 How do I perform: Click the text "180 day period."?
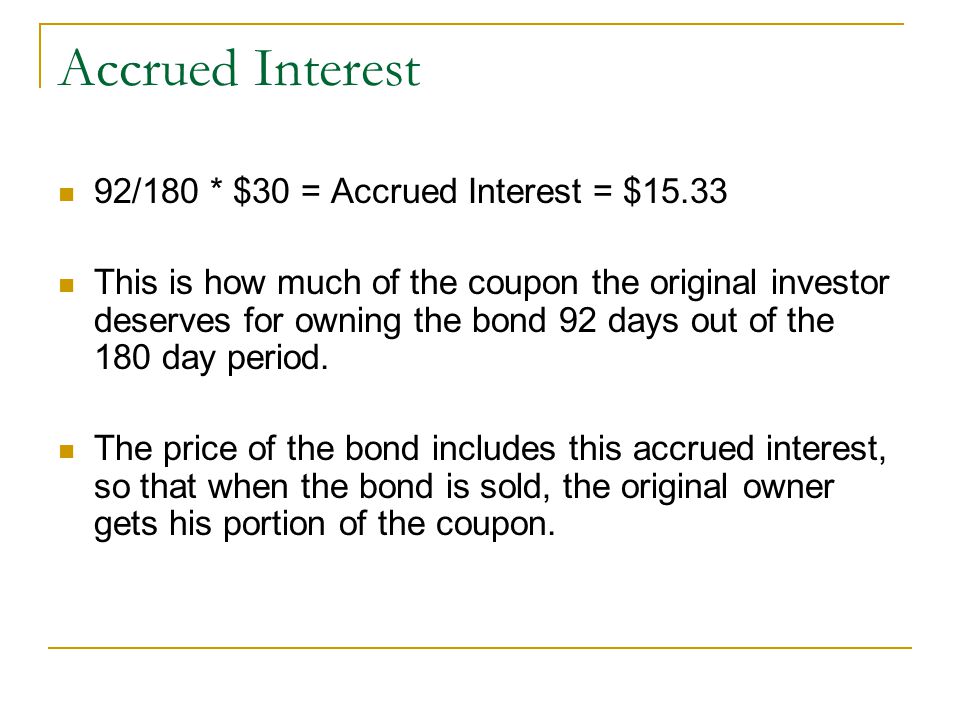click(x=211, y=358)
